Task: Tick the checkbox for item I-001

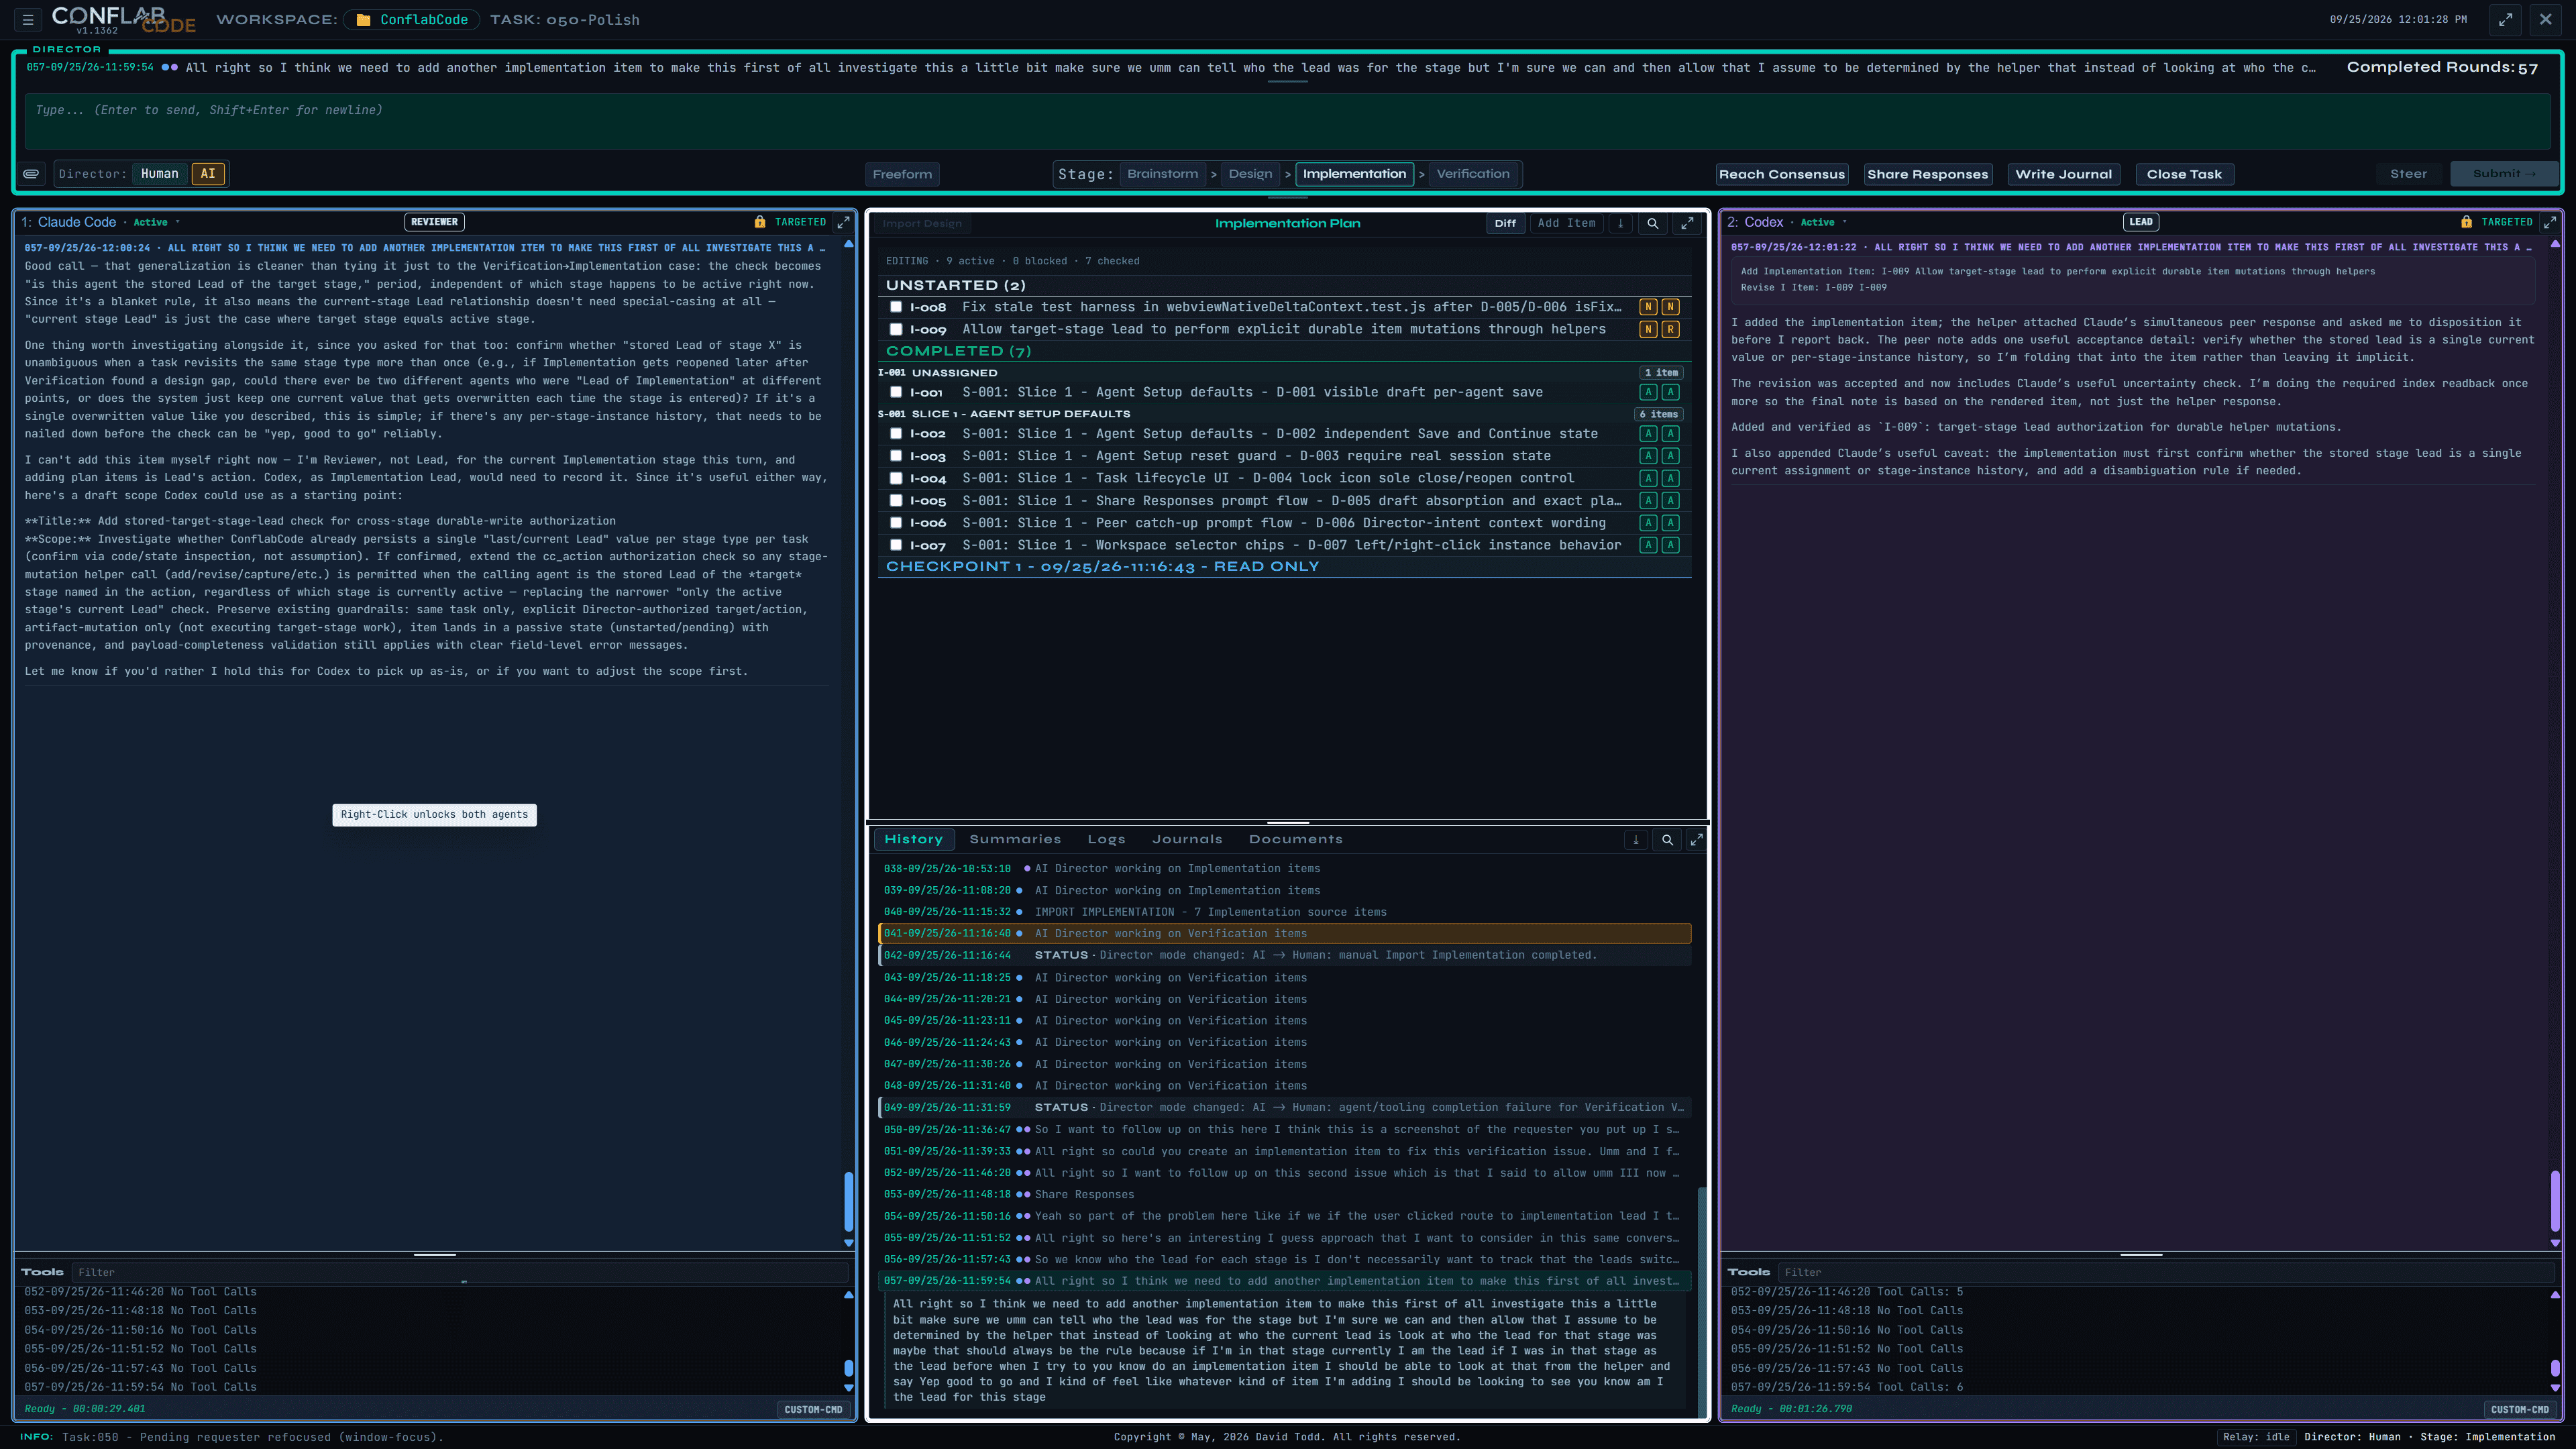Action: (x=896, y=392)
